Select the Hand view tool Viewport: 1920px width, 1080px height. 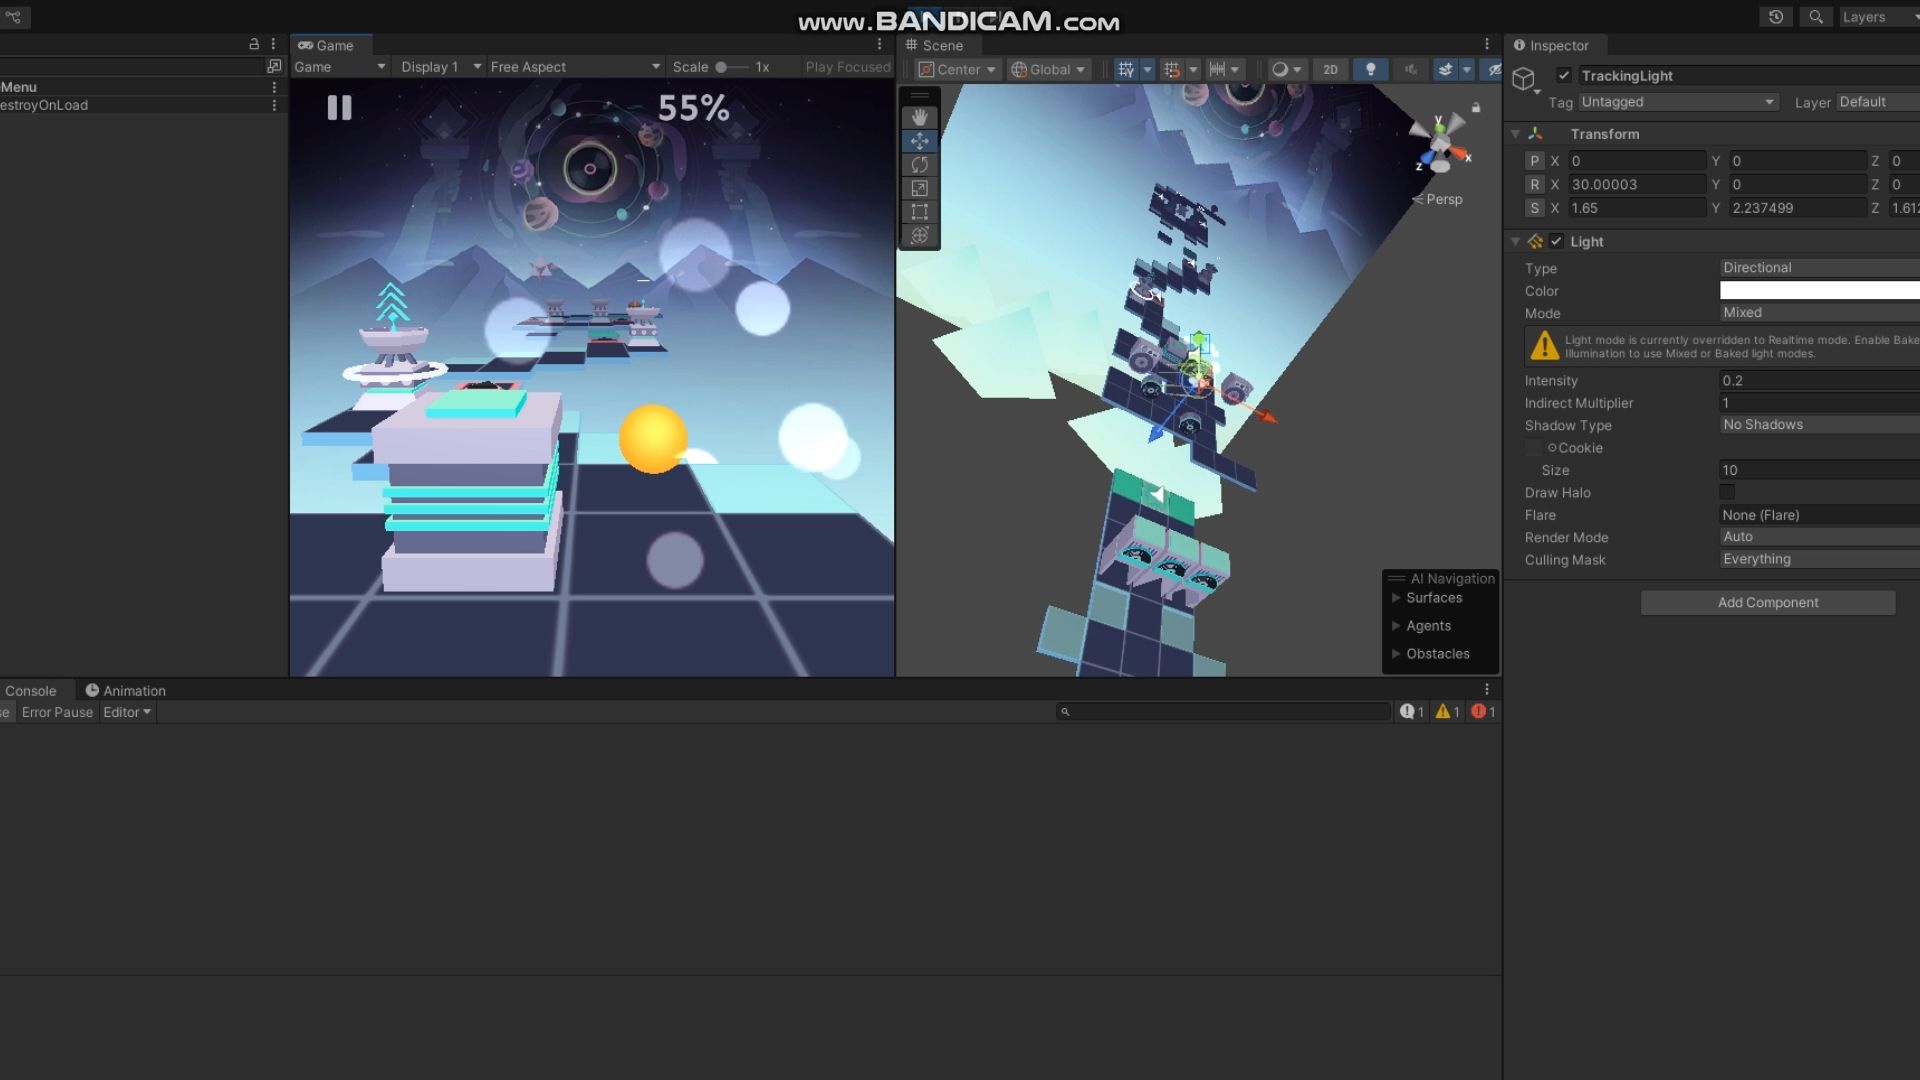[x=919, y=117]
